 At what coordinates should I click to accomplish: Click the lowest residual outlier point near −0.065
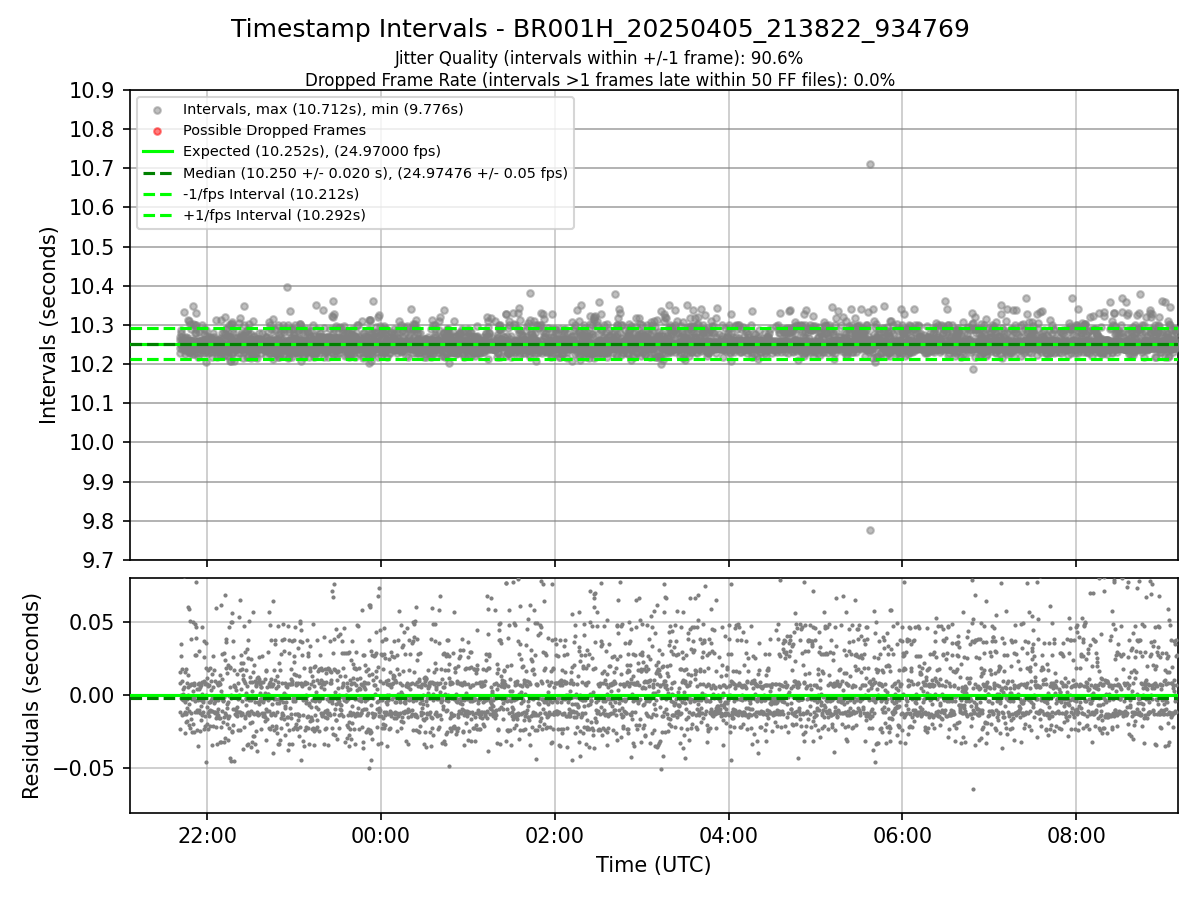973,789
